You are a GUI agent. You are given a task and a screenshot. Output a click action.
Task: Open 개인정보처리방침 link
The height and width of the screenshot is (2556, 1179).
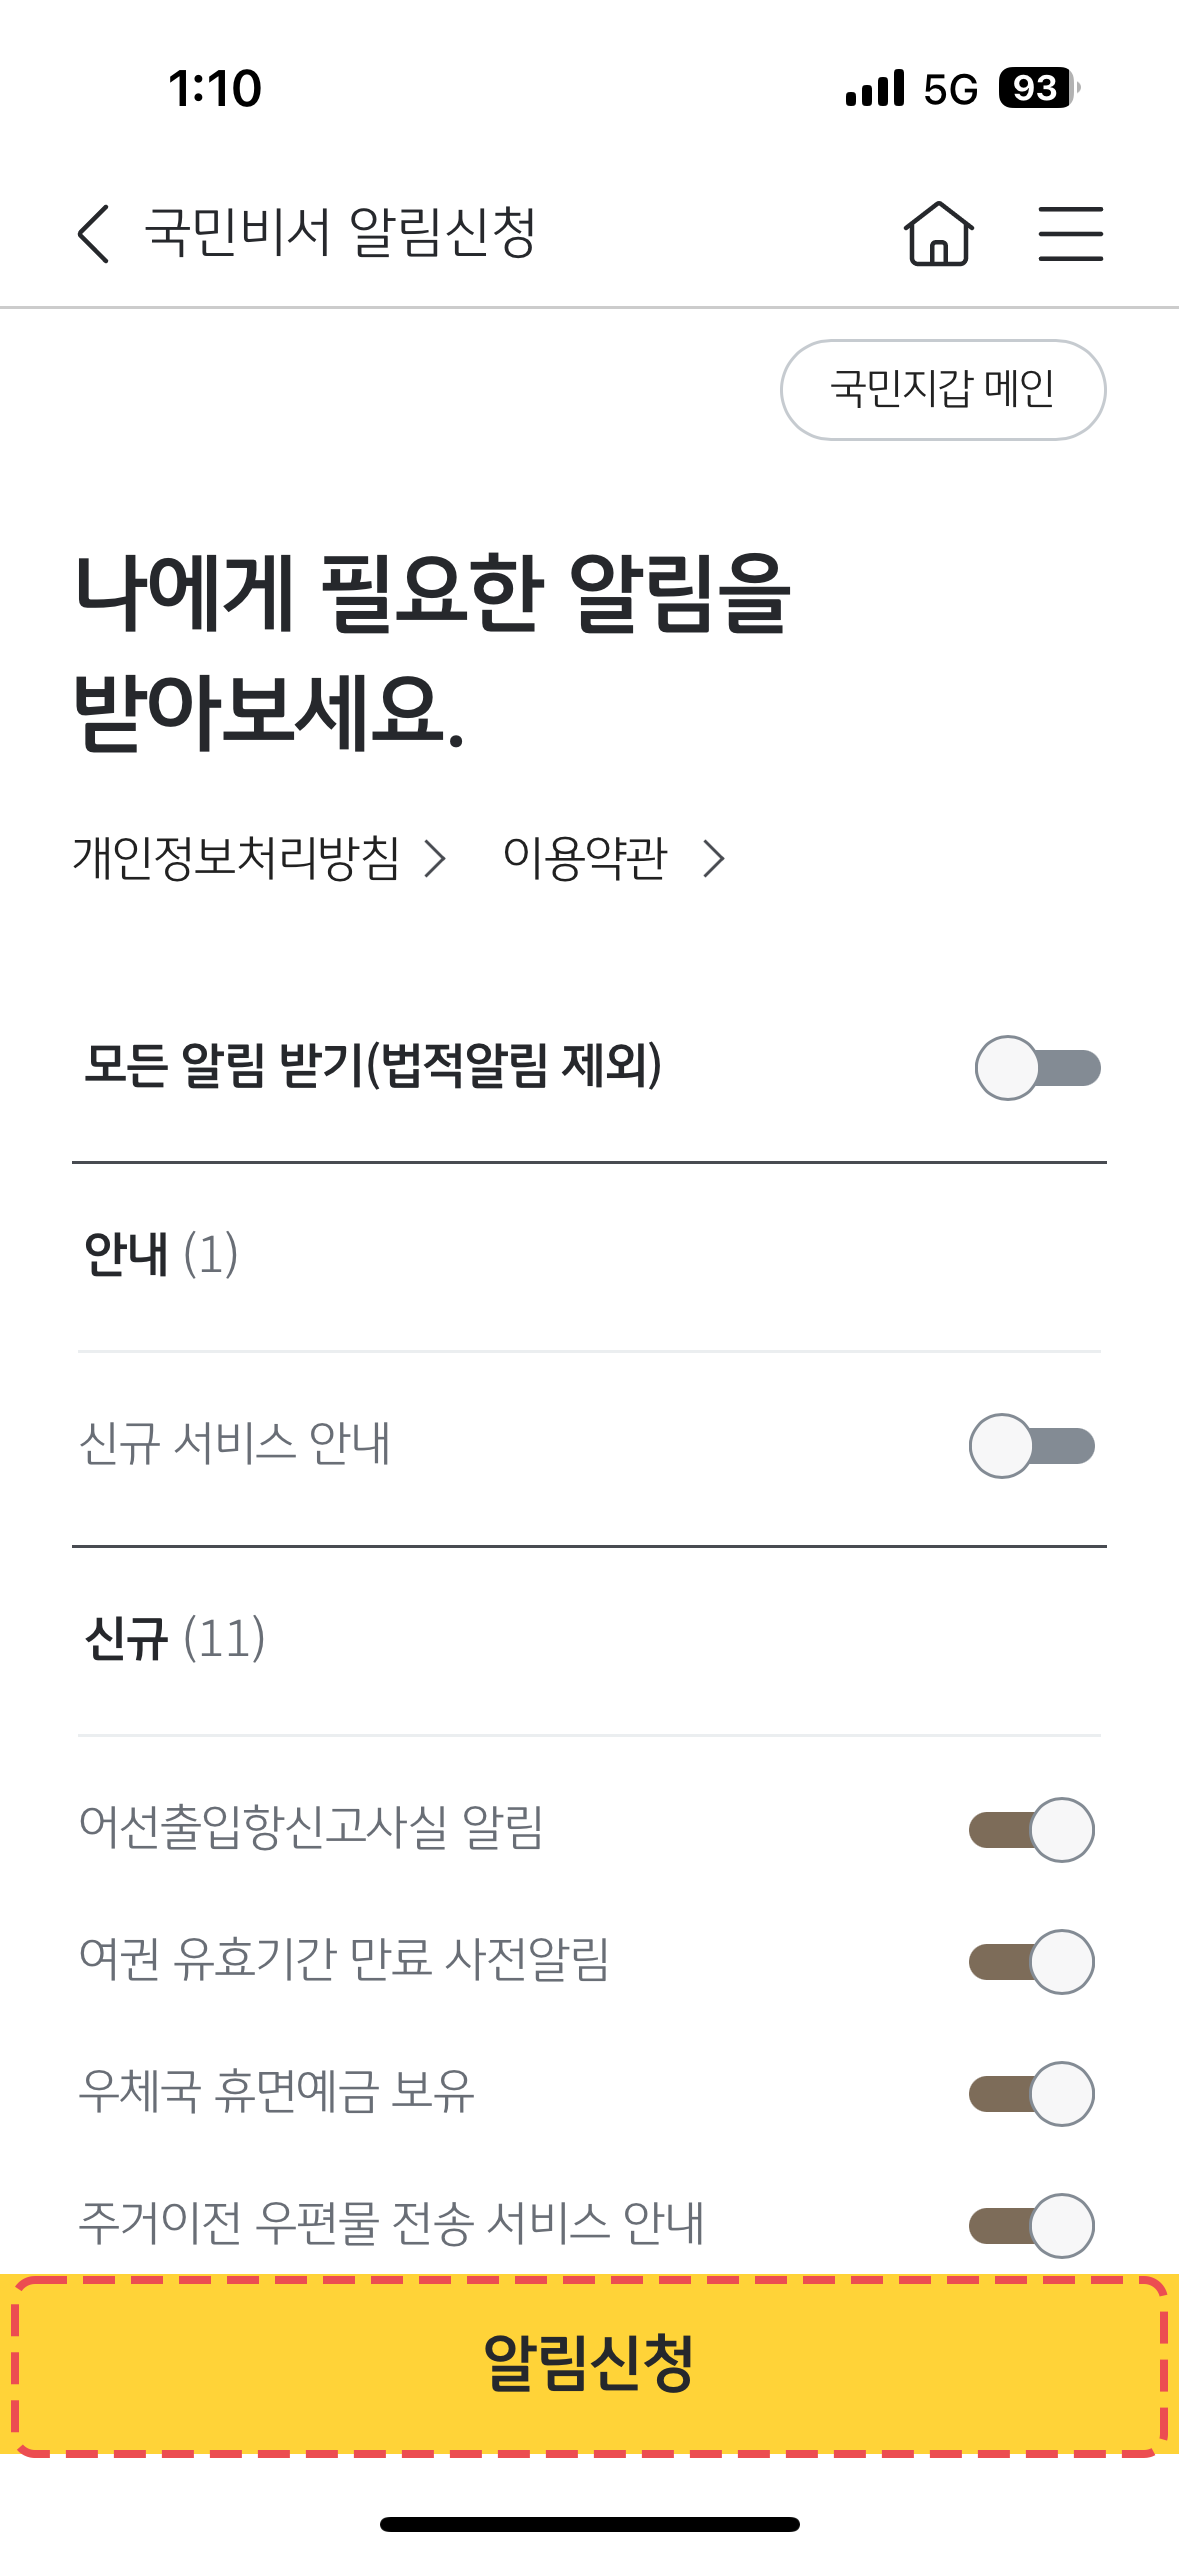click(x=237, y=859)
